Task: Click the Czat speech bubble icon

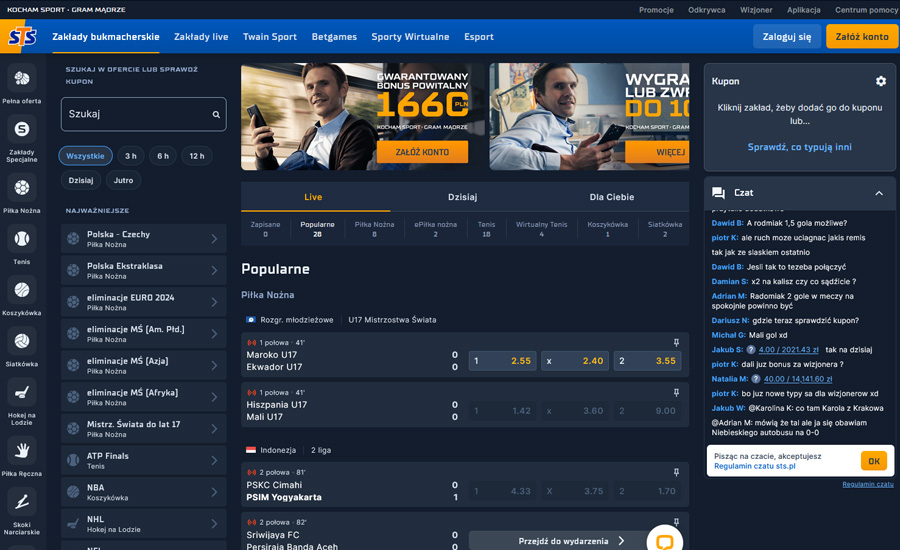Action: pyautogui.click(x=718, y=193)
